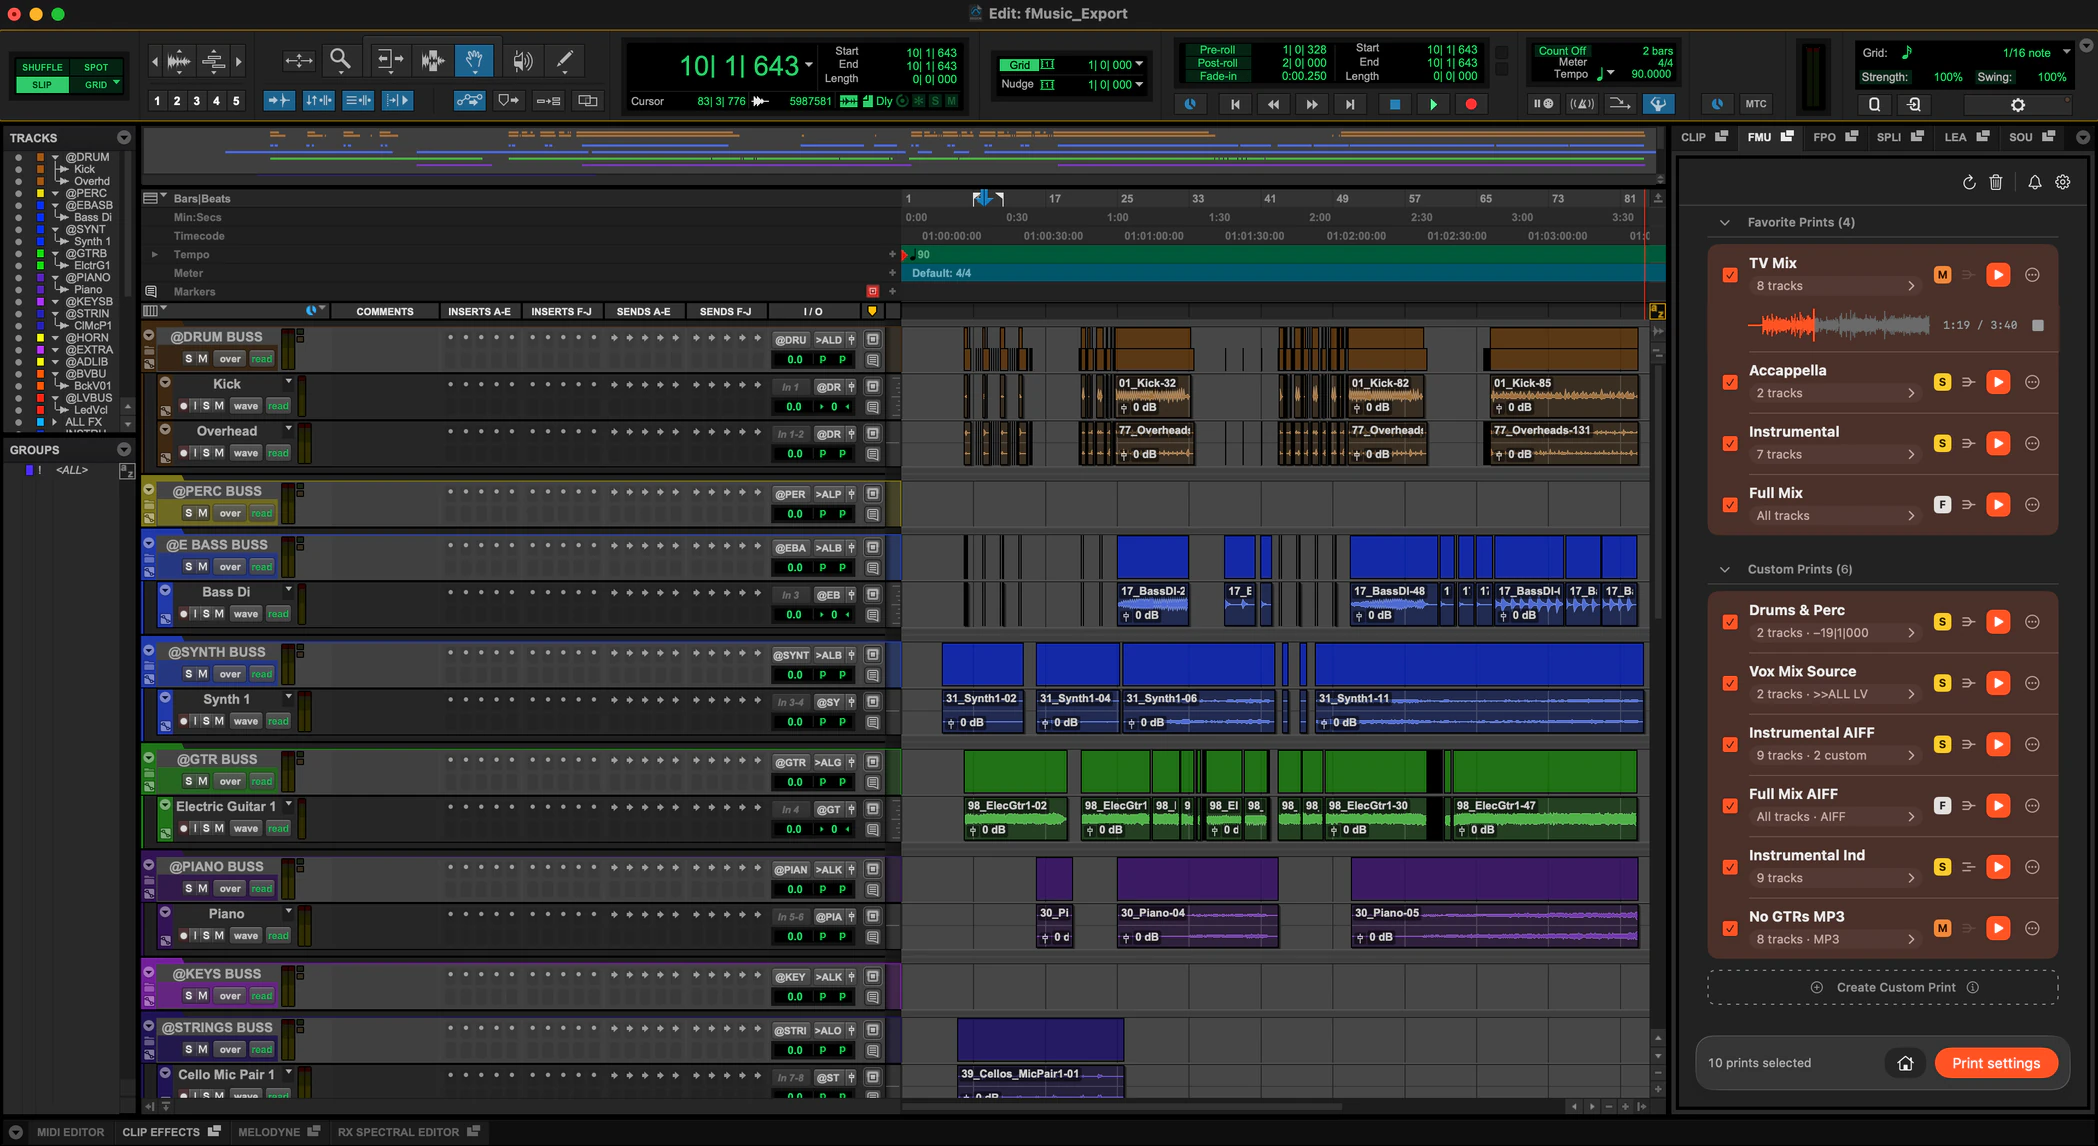Solo the @DRUM BUSS track
This screenshot has height=1146, width=2098.
188,359
